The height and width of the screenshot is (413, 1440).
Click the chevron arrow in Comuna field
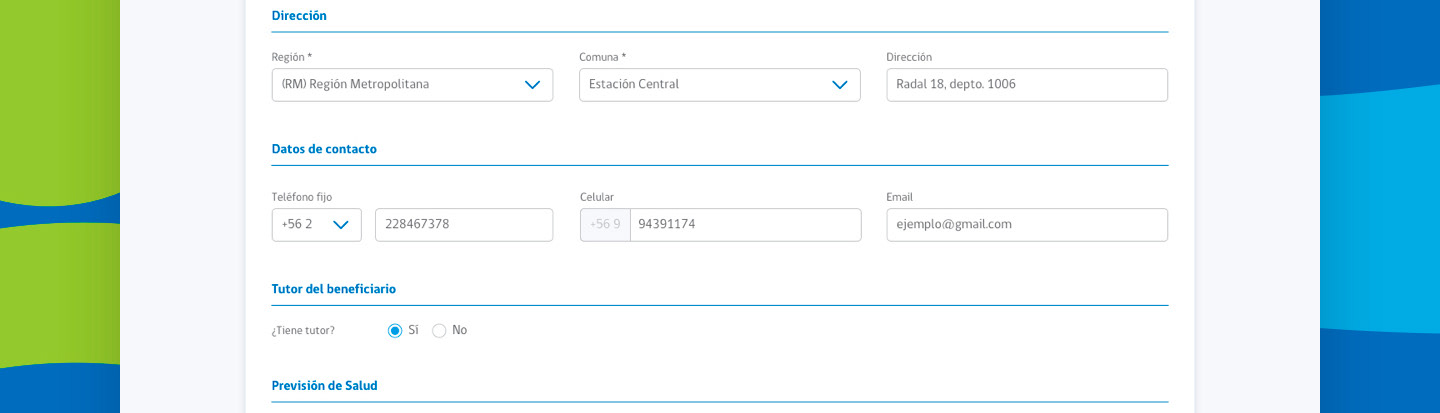840,85
